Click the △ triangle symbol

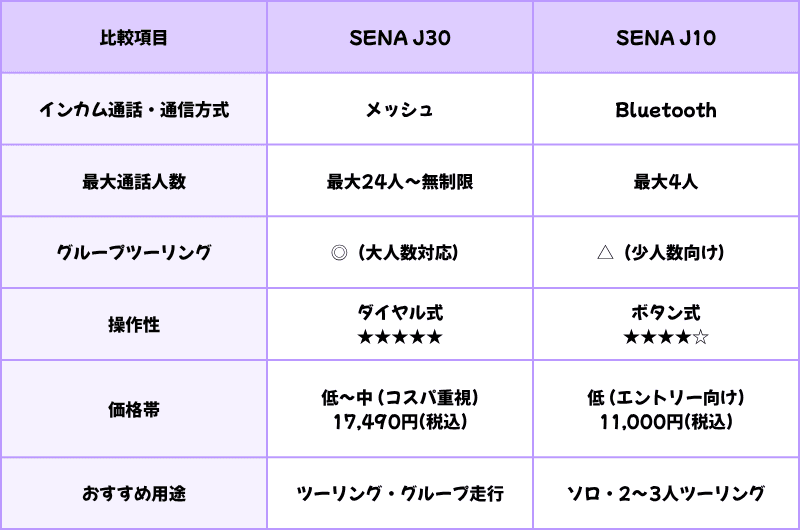pos(603,253)
